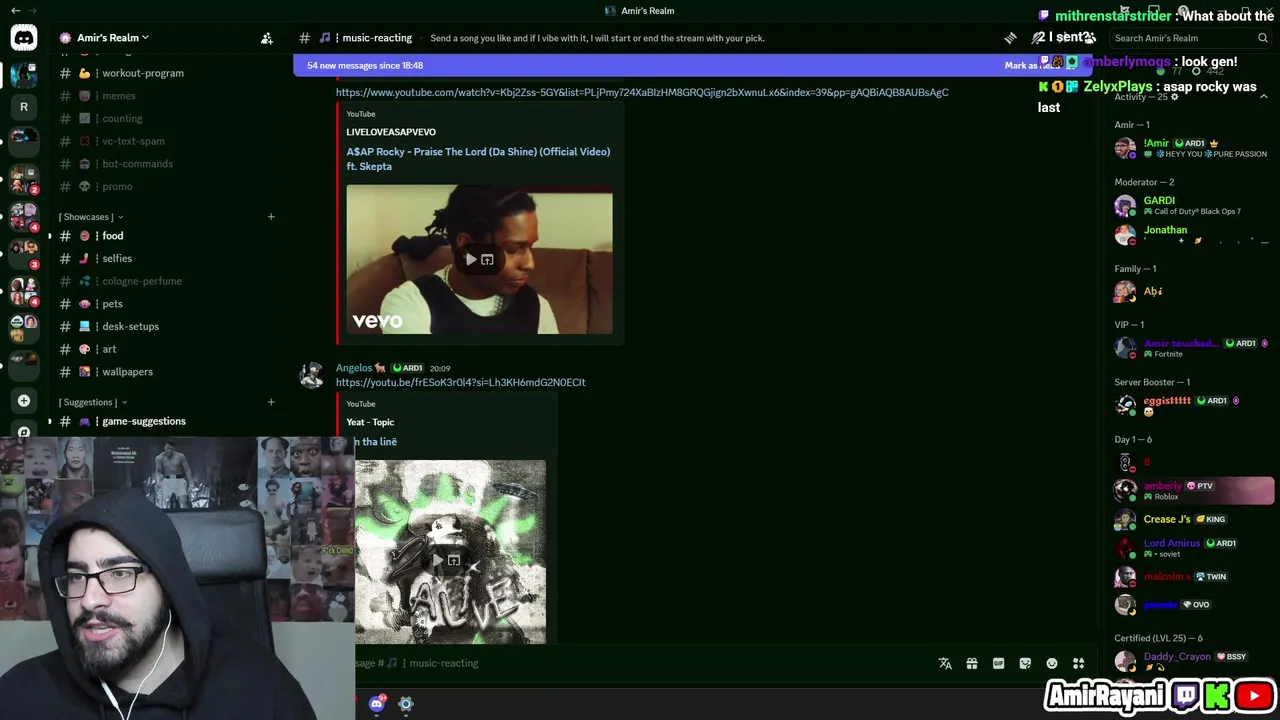Focus the message box for music-reacting
Viewport: 1280px width, 720px height.
(x=640, y=663)
